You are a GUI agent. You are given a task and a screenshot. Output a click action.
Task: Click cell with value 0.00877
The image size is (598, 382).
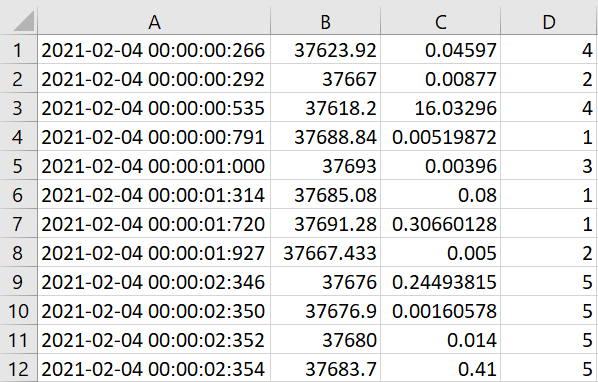[440, 79]
